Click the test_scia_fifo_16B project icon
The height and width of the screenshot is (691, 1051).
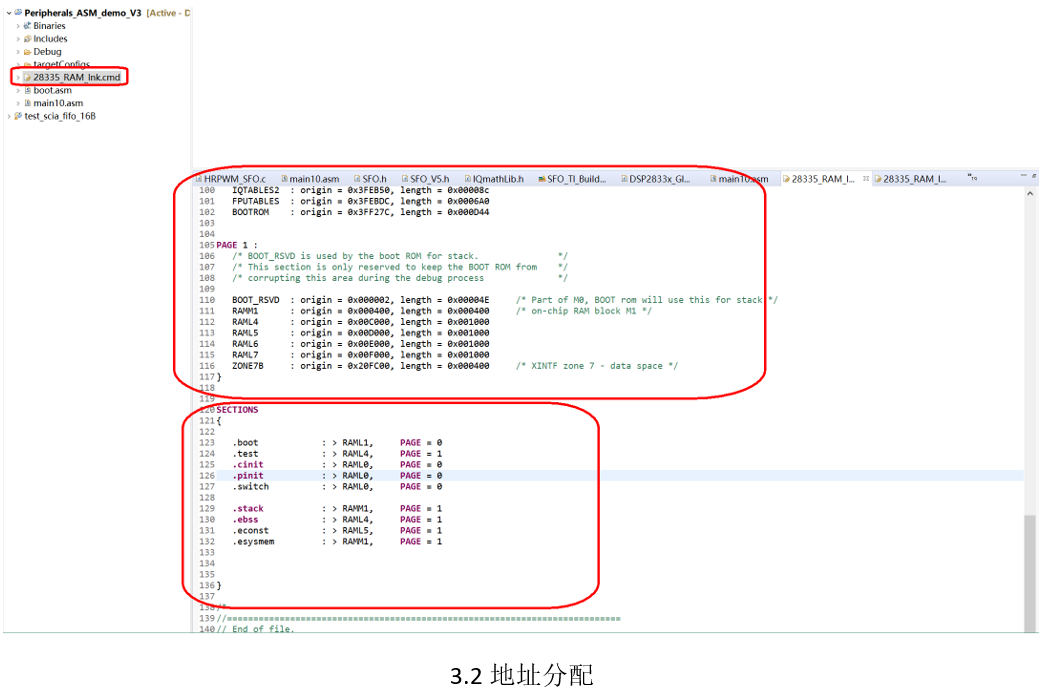point(18,116)
